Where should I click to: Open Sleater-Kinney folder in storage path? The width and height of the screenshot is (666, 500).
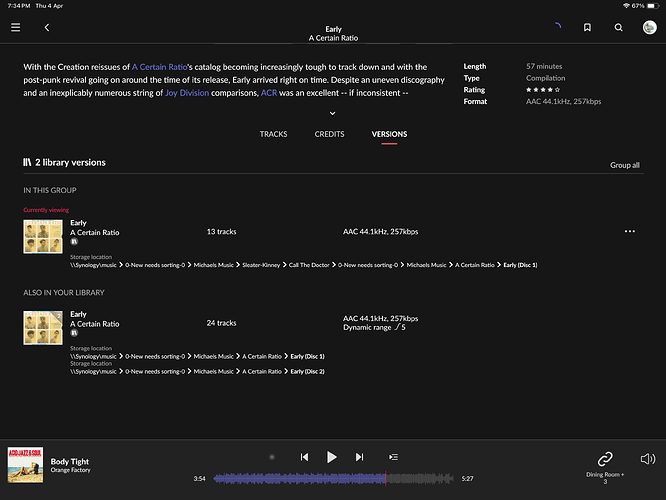point(261,265)
